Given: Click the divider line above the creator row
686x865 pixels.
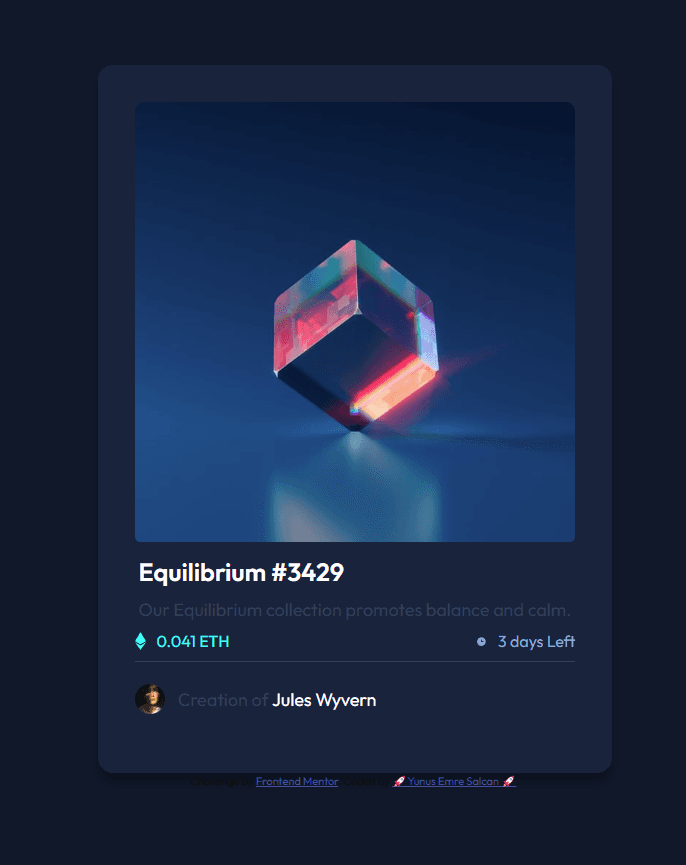Looking at the screenshot, I should tap(355, 661).
